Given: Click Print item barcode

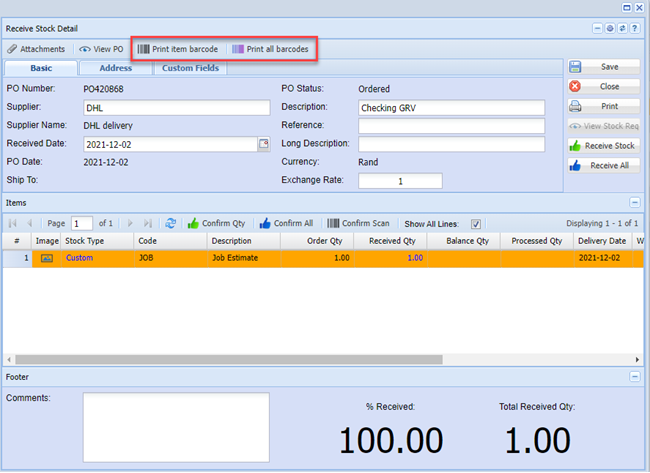Looking at the screenshot, I should click(x=178, y=49).
